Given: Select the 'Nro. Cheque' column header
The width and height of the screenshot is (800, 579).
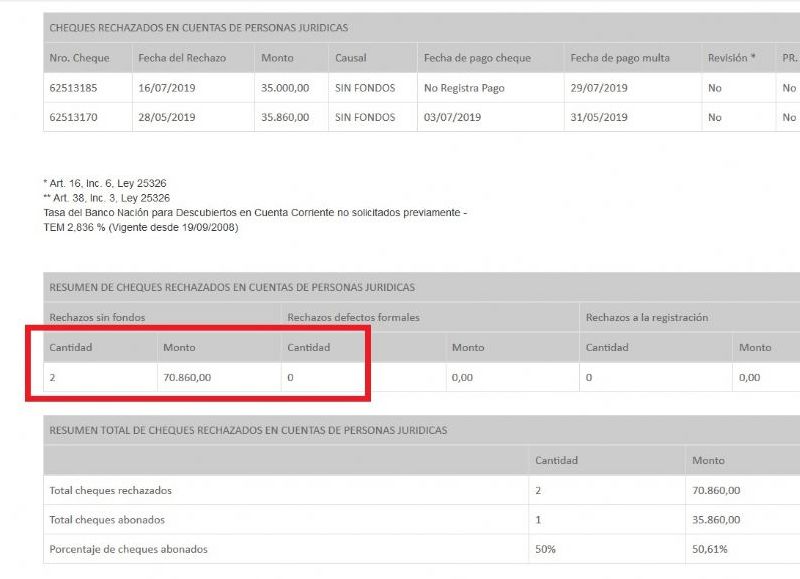Looking at the screenshot, I should point(79,58).
